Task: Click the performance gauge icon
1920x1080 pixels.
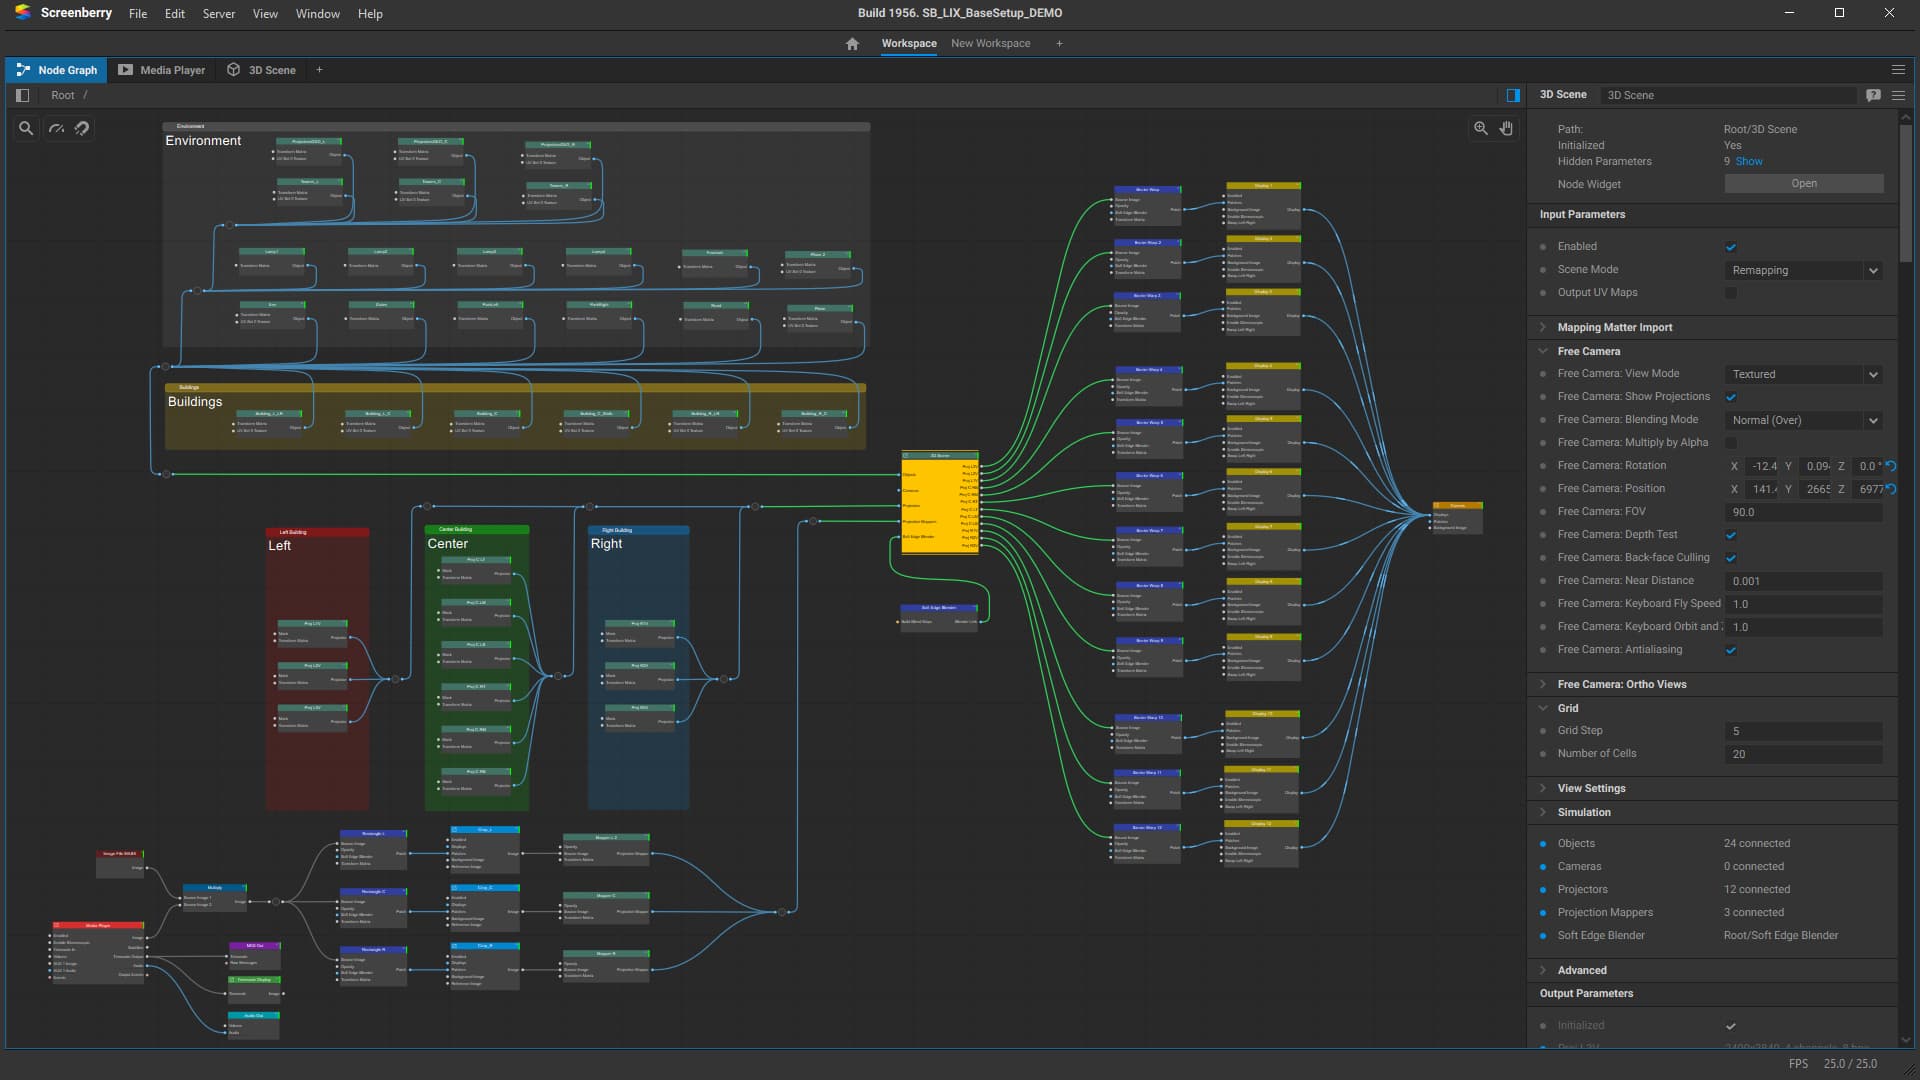Action: [x=56, y=128]
